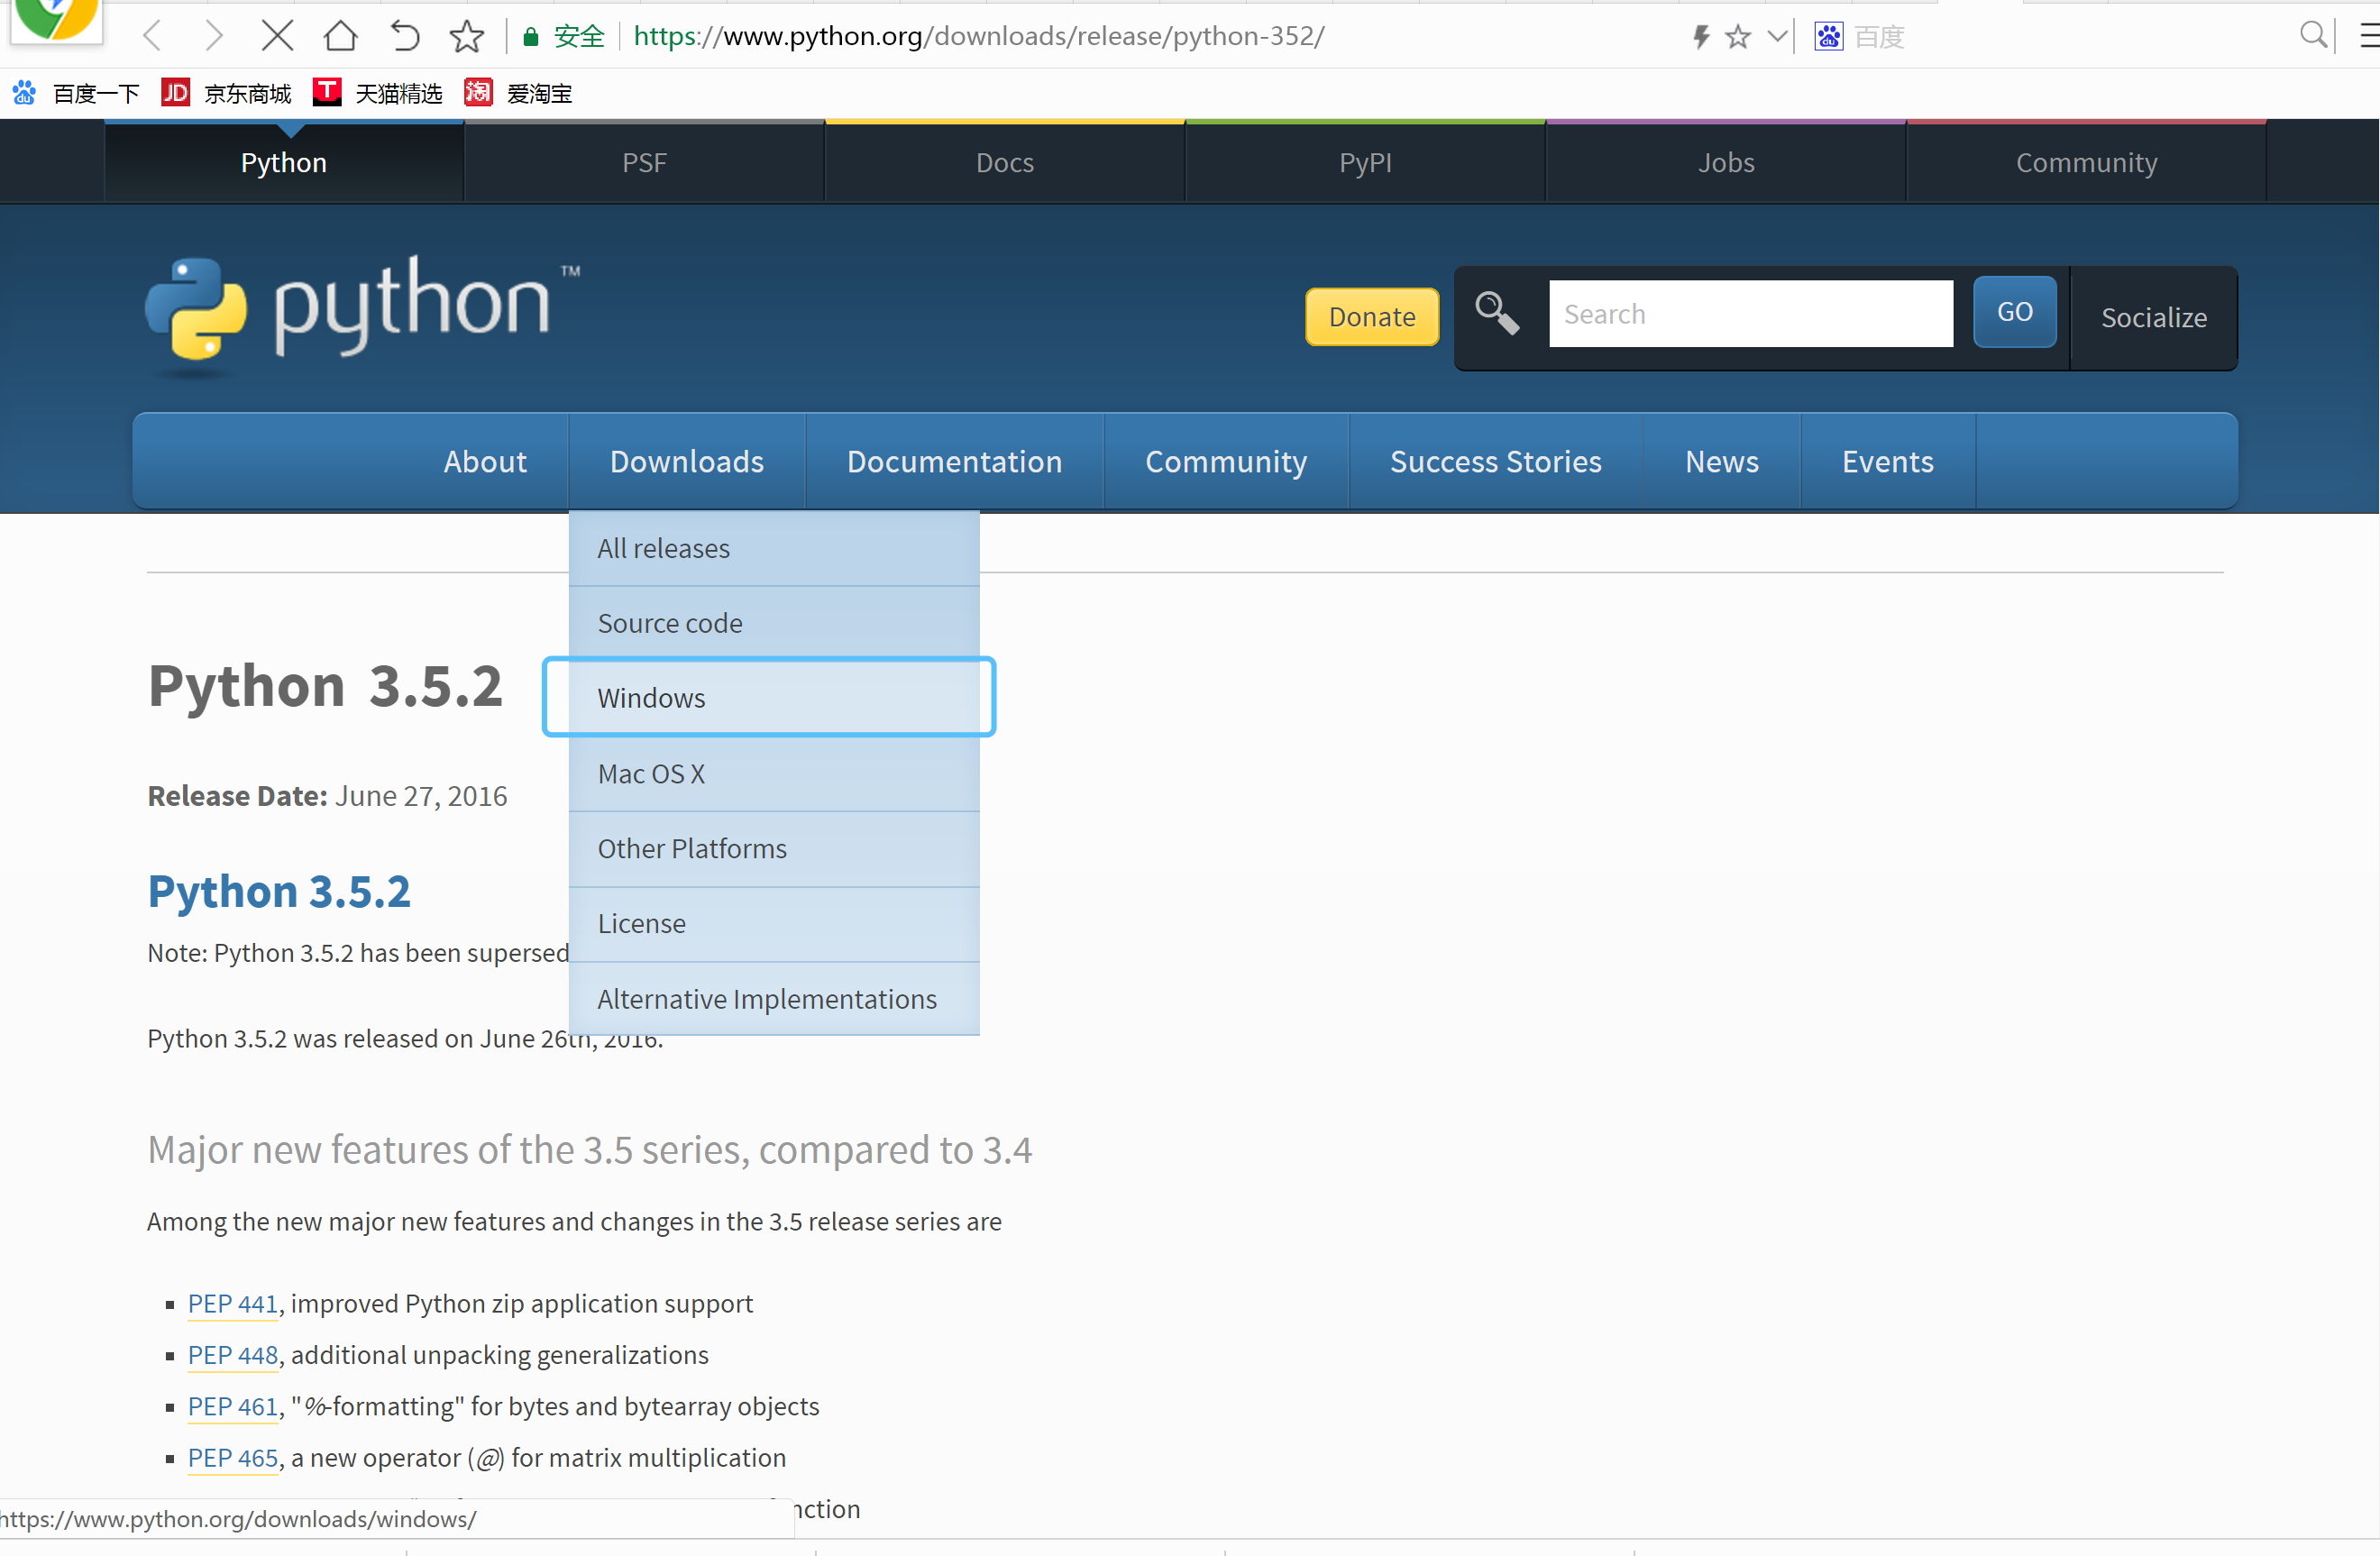Image resolution: width=2380 pixels, height=1556 pixels.
Task: Open the Downloads navigation menu
Action: 686,461
